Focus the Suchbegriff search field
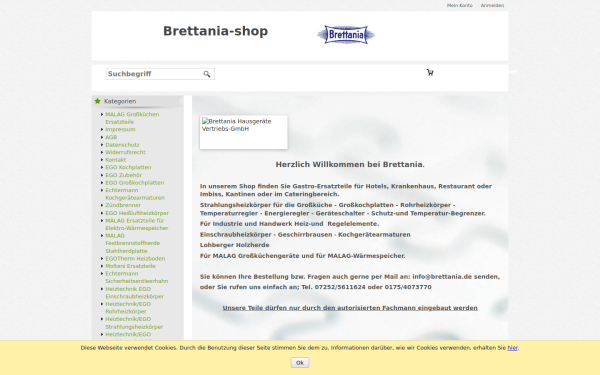 (160, 74)
